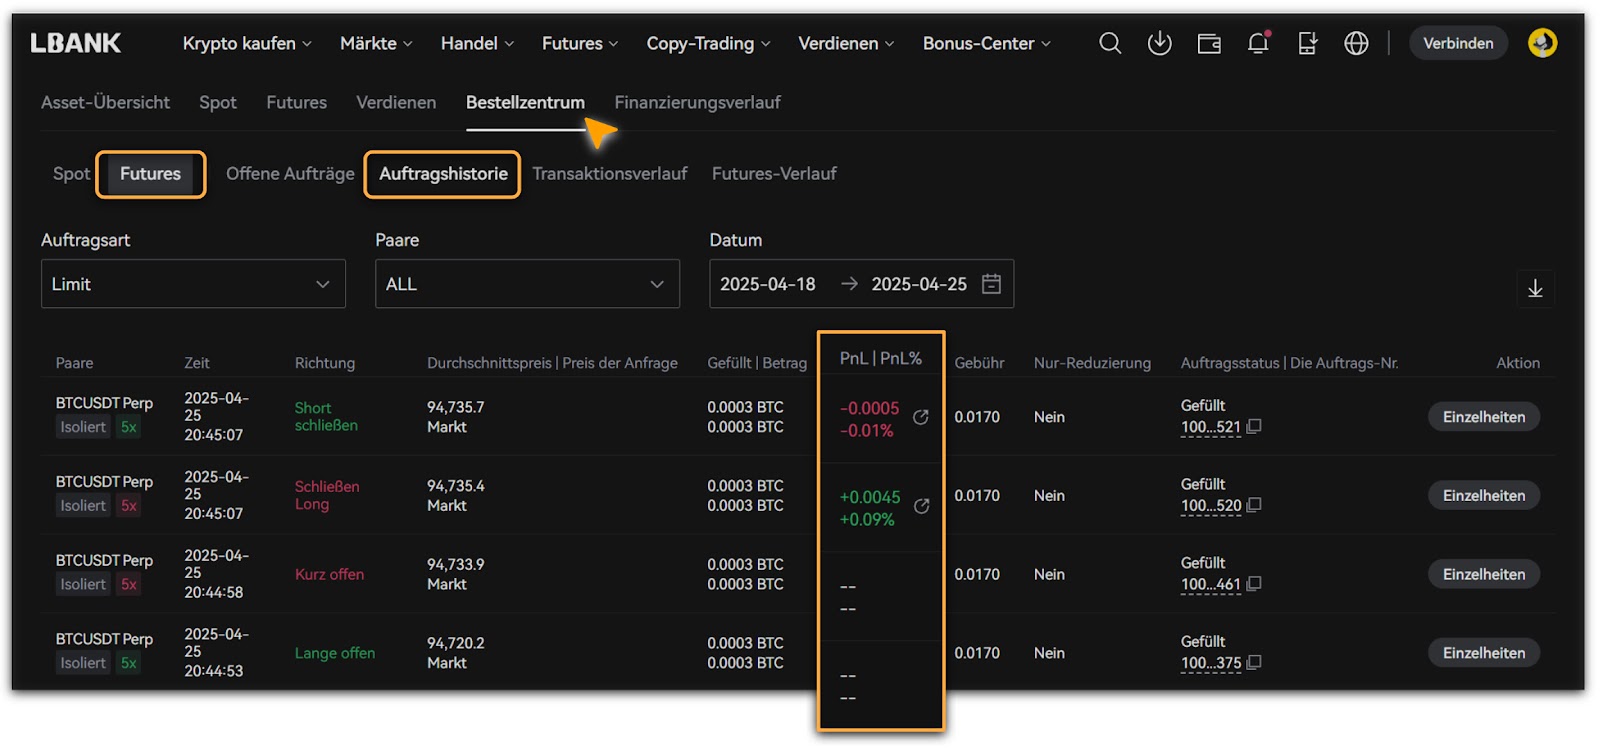Open Einzelheiten for order 100...375

[1483, 653]
